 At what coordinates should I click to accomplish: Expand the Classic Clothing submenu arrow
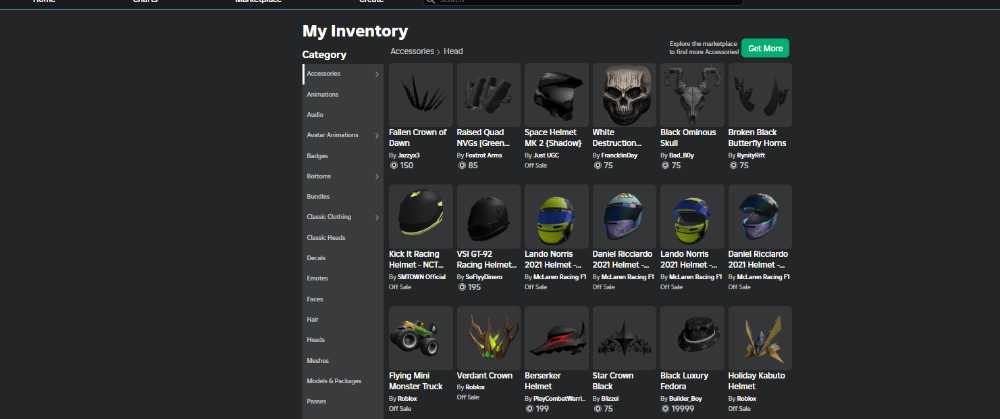click(x=377, y=217)
